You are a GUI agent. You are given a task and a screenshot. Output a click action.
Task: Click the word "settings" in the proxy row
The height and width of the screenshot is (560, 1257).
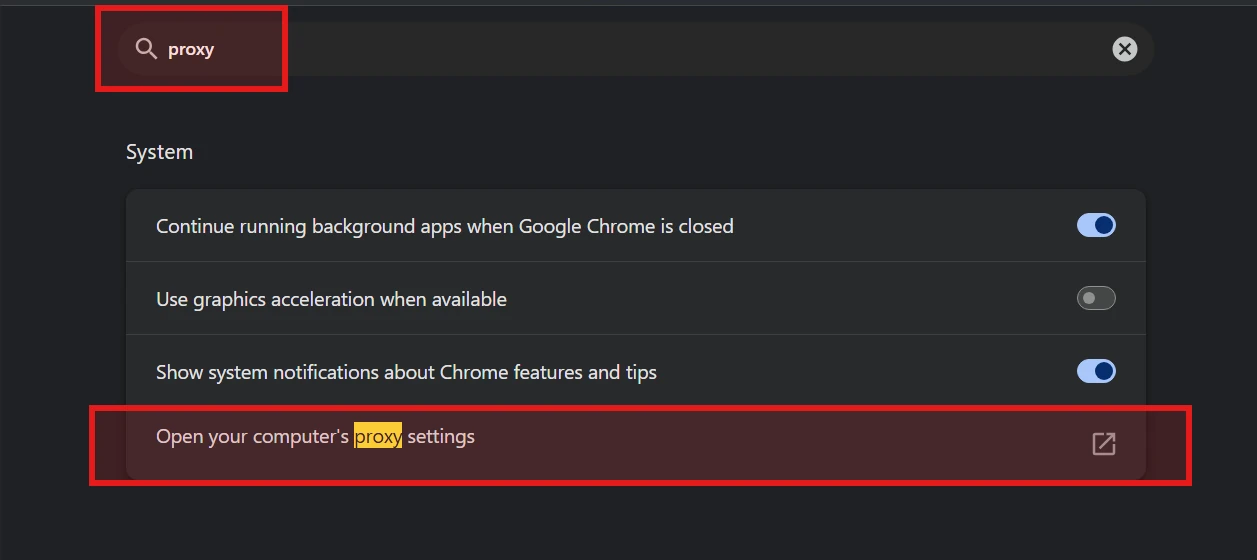point(441,437)
